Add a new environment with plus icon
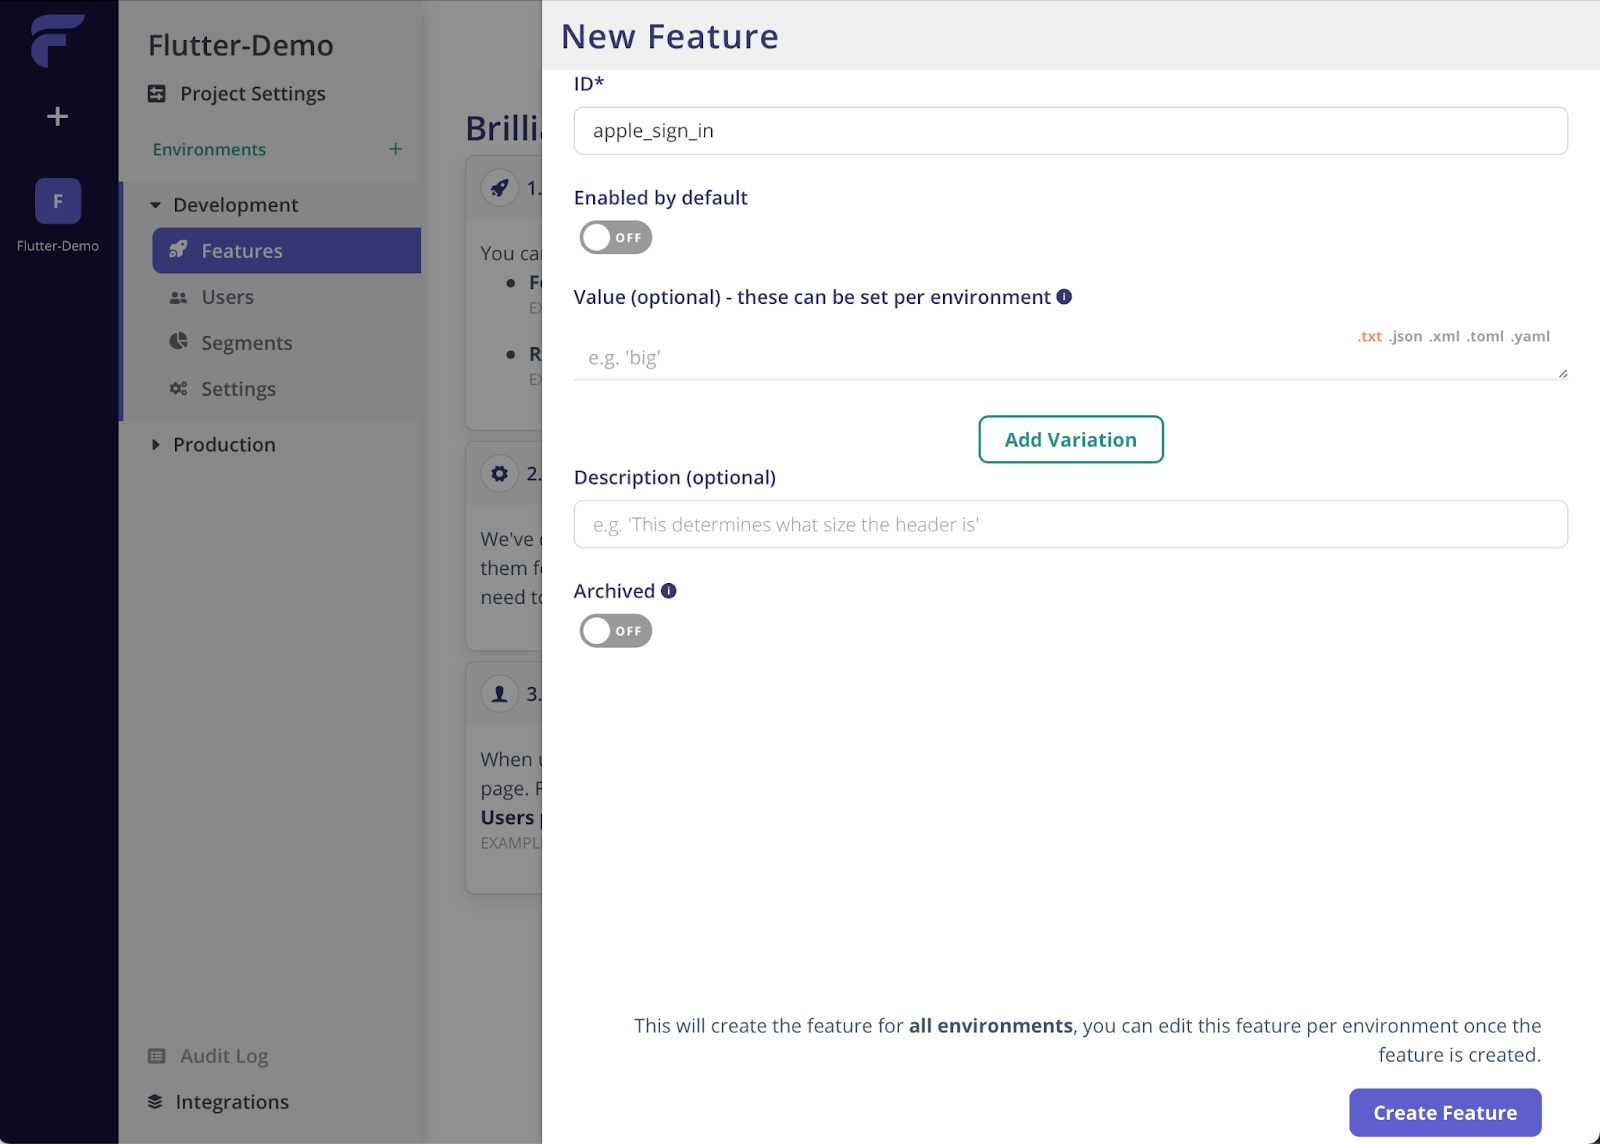Viewport: 1600px width, 1144px height. click(x=396, y=149)
